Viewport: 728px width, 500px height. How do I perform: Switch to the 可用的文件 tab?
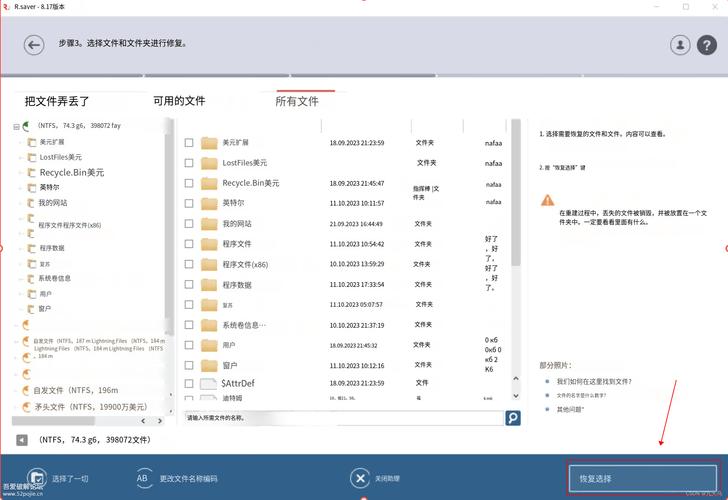(179, 101)
